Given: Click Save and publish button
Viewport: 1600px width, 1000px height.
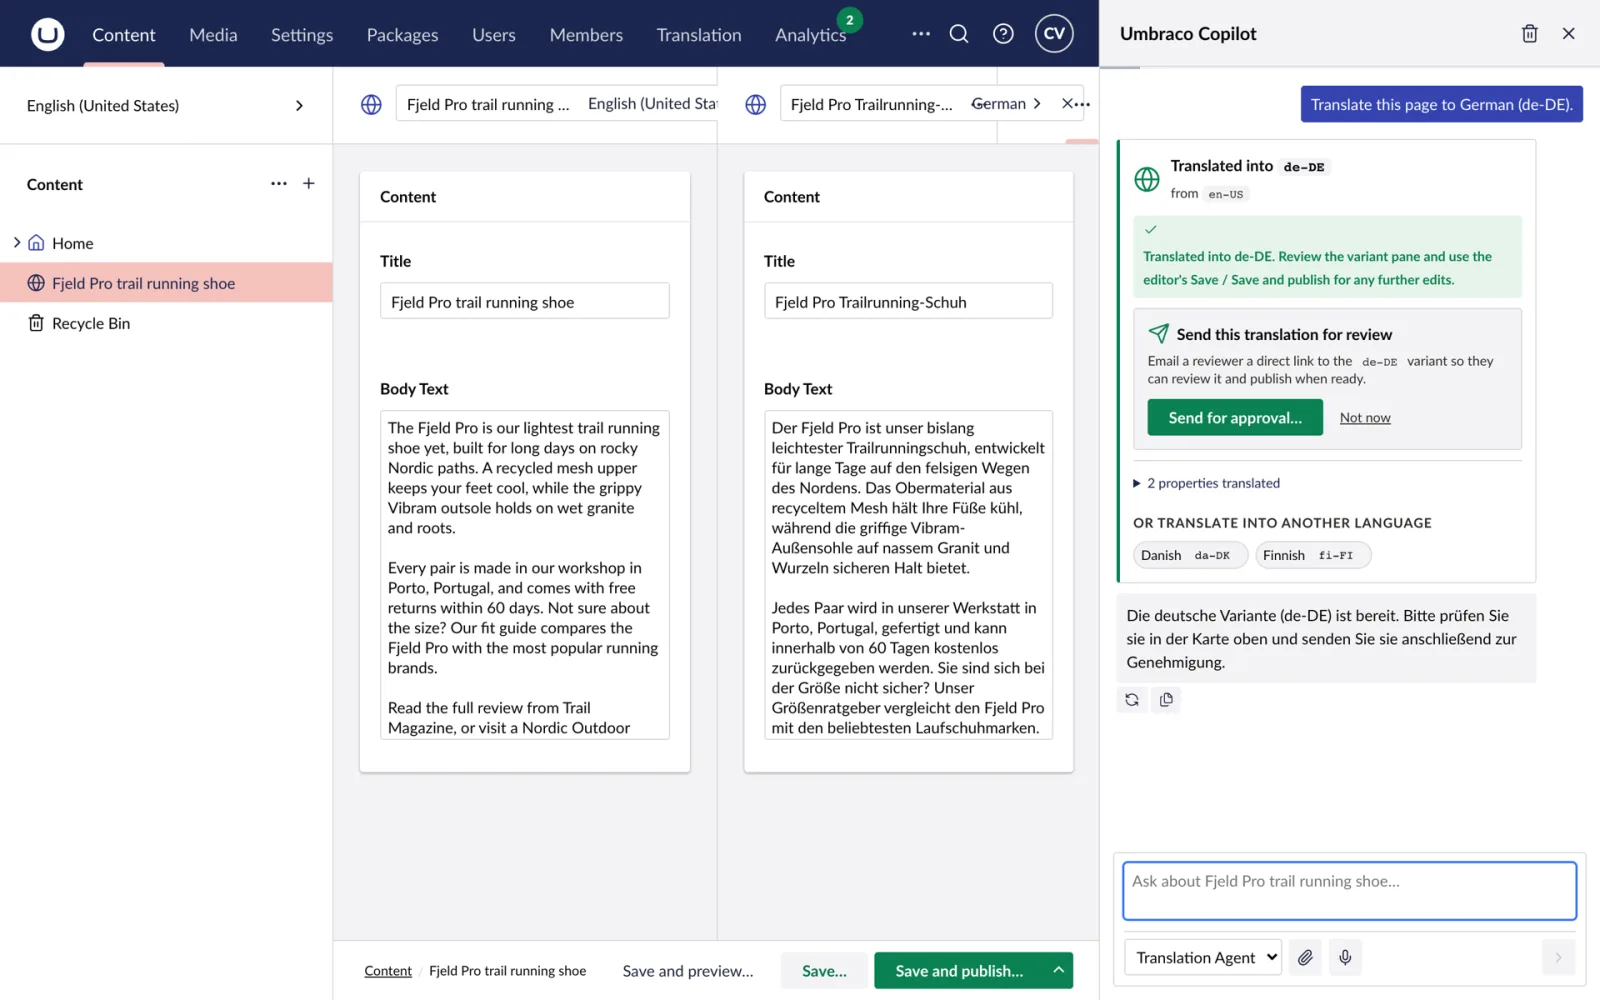Looking at the screenshot, I should point(959,970).
